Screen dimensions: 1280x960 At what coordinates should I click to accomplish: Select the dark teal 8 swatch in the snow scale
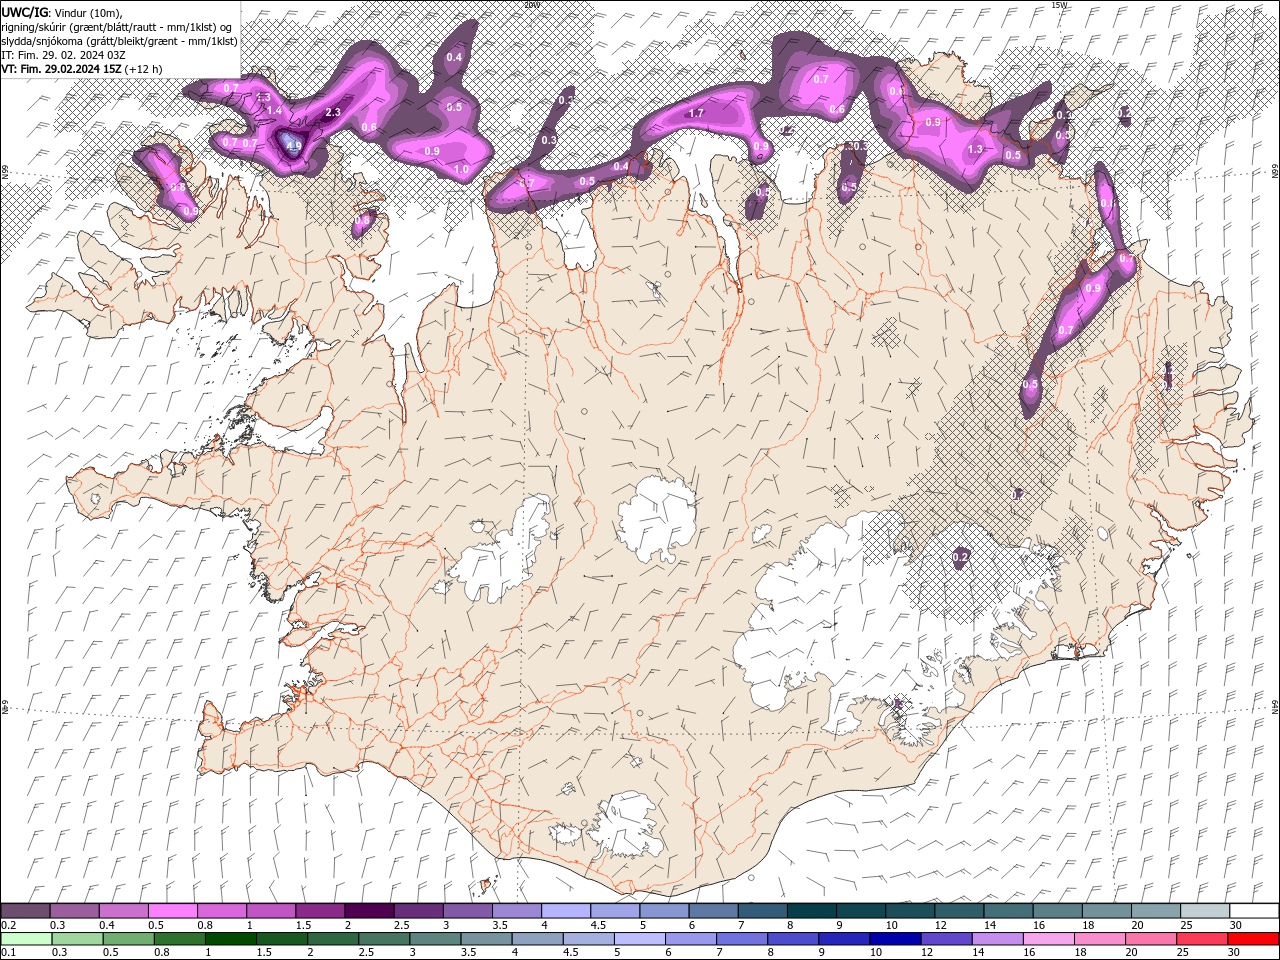810,911
